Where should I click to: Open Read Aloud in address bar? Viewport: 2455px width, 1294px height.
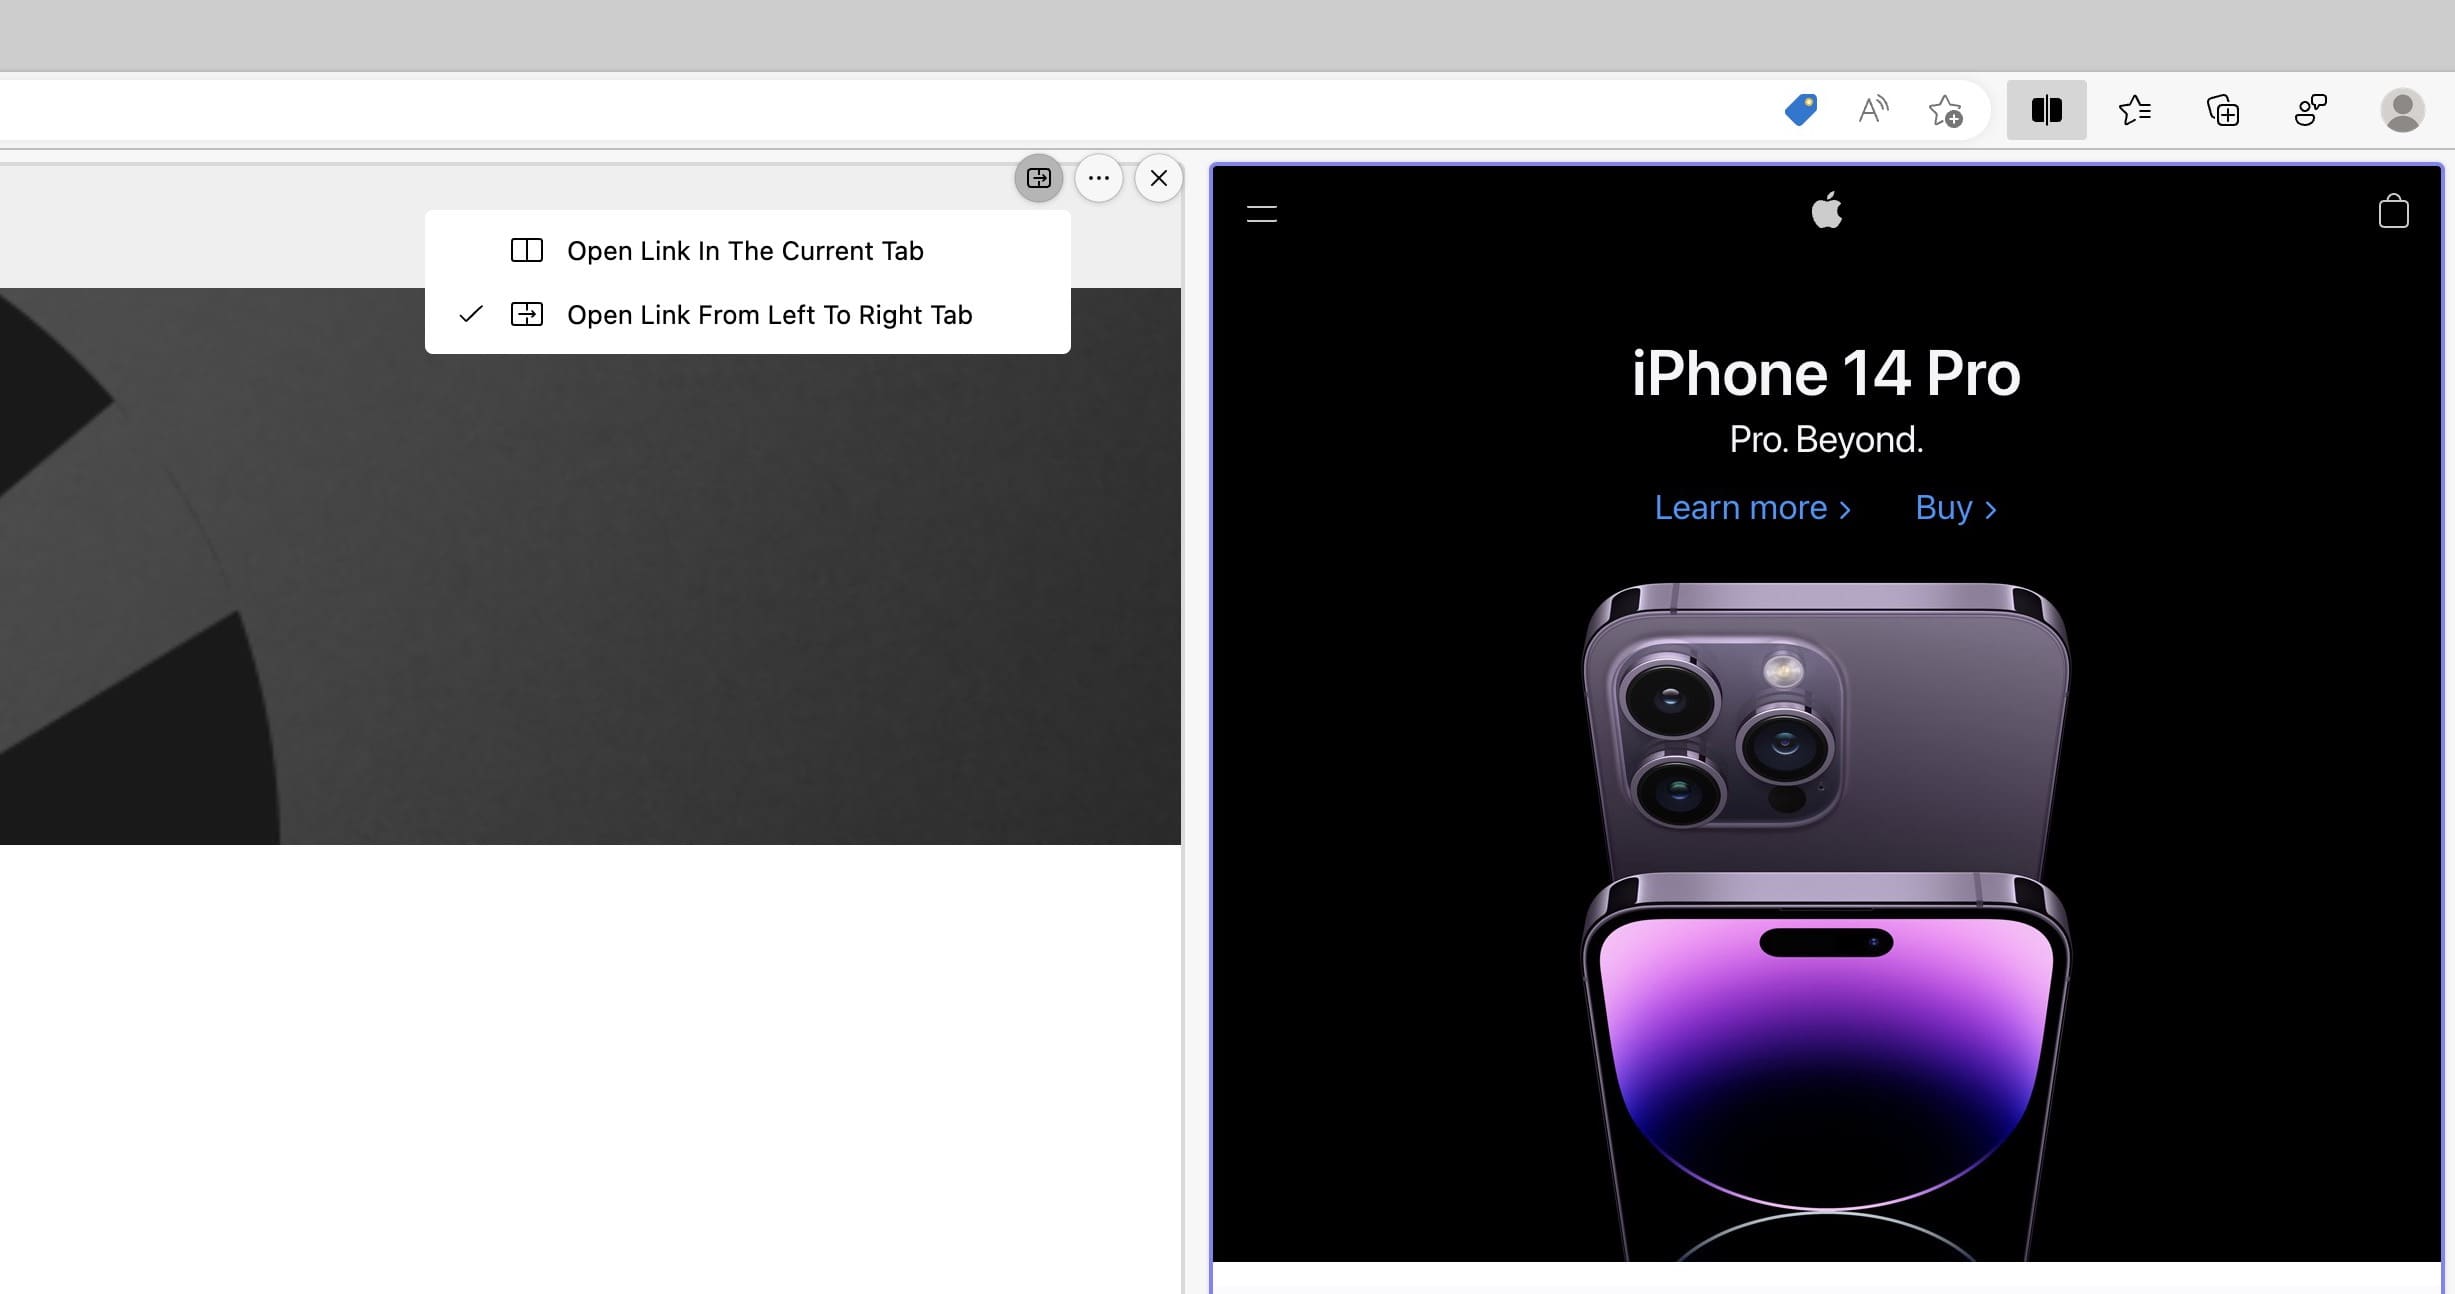(1873, 110)
